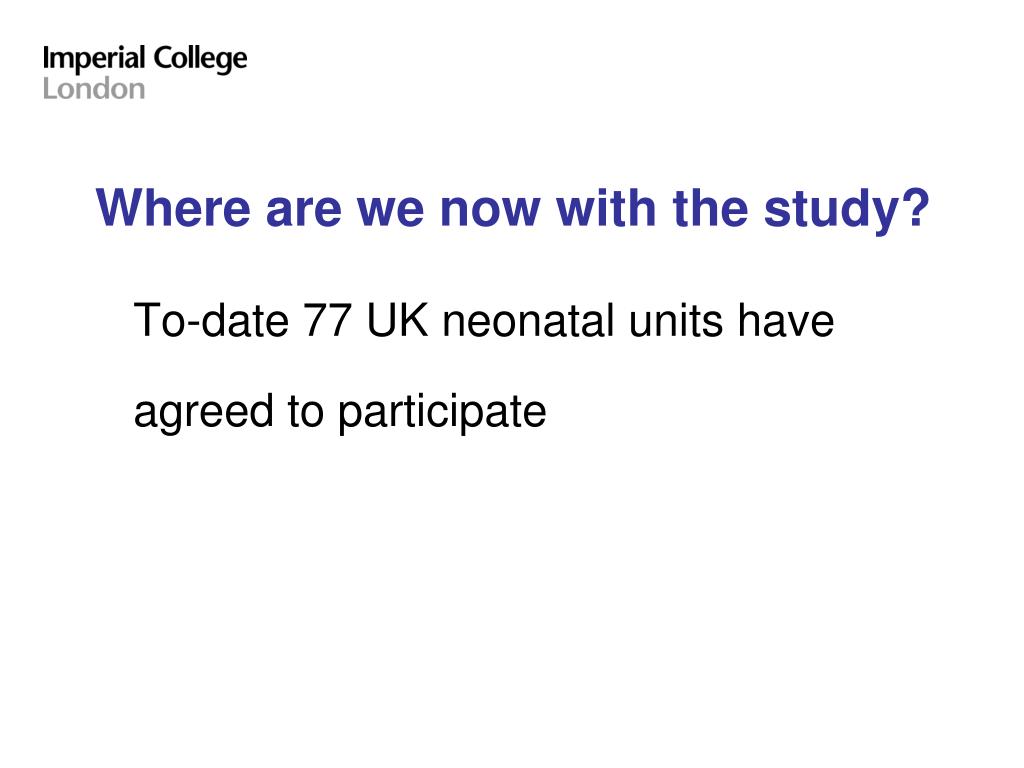The image size is (1024, 768).
Task: Click the word to before participate
Action: point(306,412)
